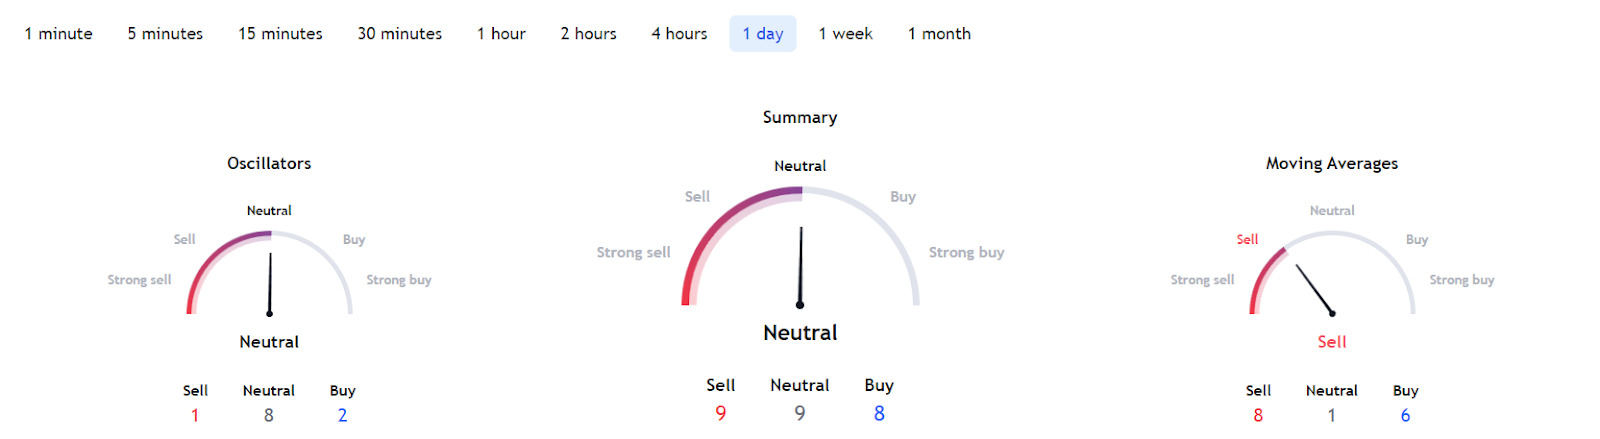Image resolution: width=1600 pixels, height=439 pixels.
Task: Switch to the 1 week timeframe
Action: (845, 34)
